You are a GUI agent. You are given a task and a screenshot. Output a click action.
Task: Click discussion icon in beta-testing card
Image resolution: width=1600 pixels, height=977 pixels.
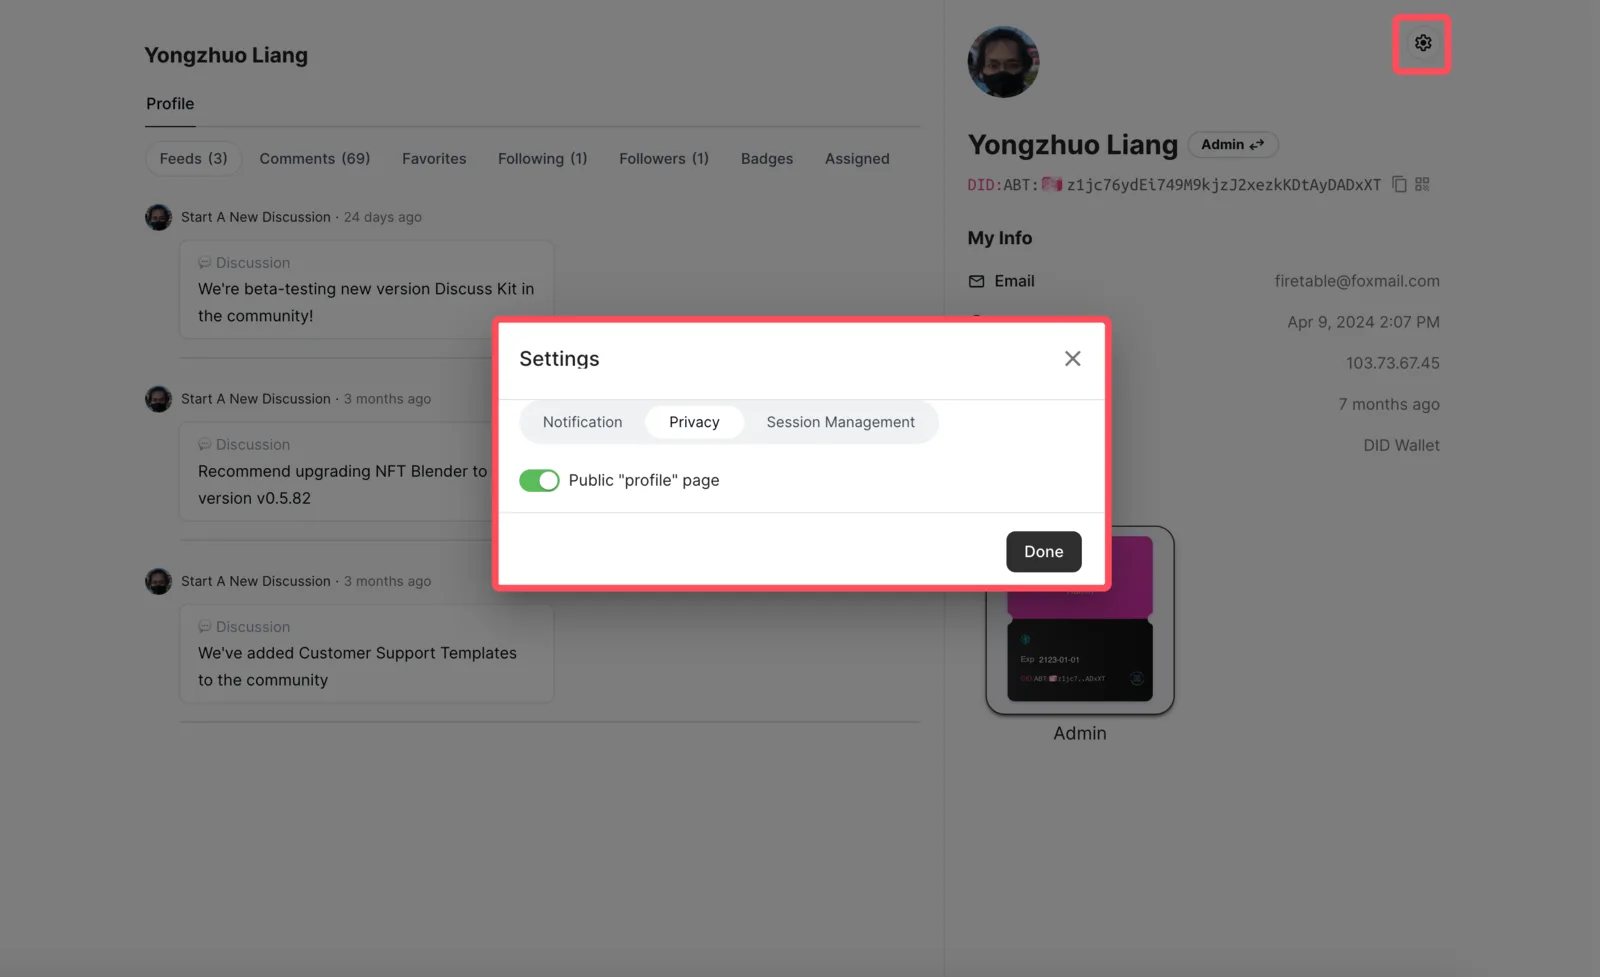click(x=204, y=263)
